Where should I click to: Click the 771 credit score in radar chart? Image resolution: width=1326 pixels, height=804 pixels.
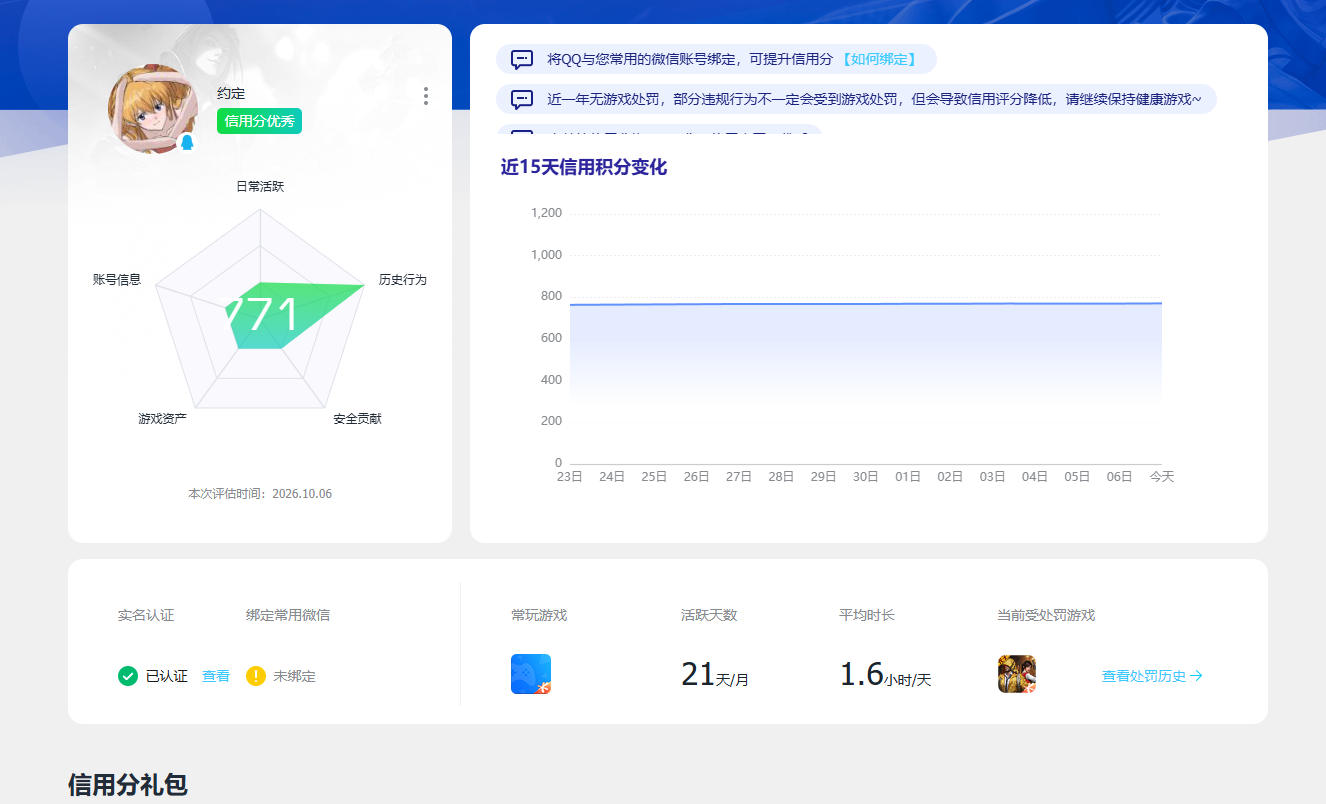coord(262,315)
